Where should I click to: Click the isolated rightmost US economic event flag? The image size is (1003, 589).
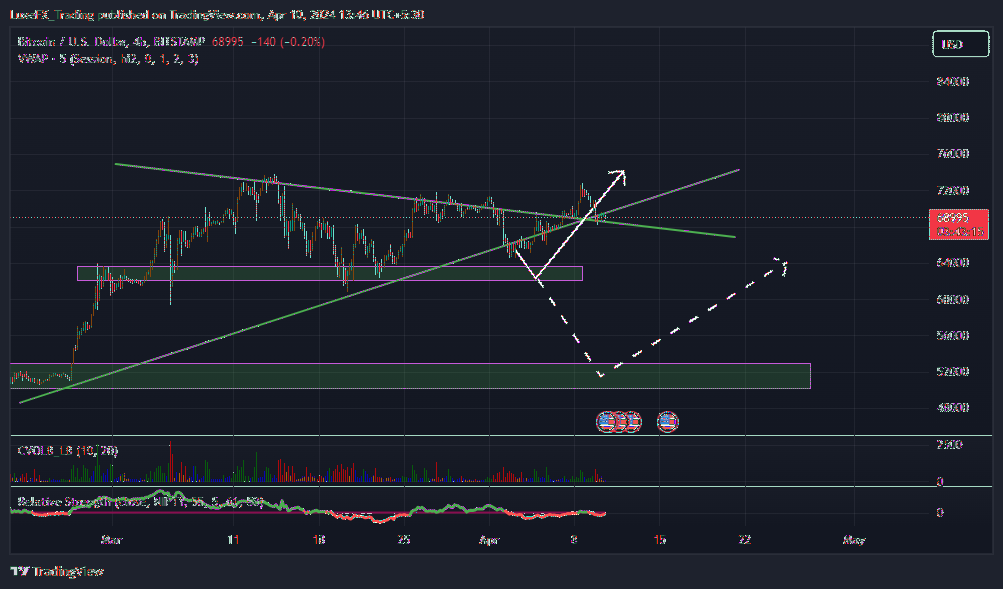pyautogui.click(x=667, y=421)
